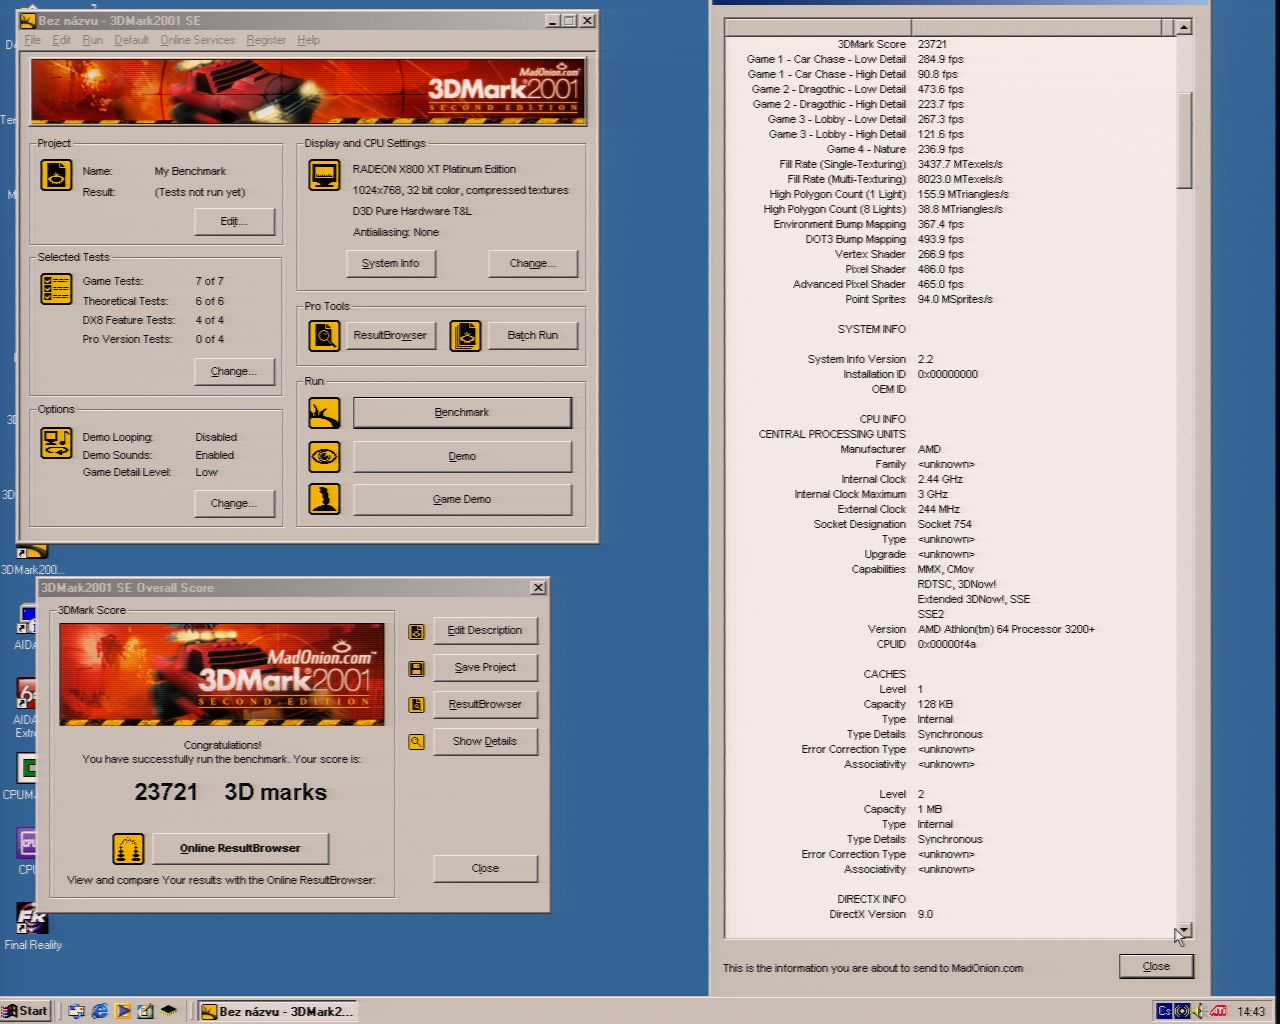Click the Save Project button
This screenshot has width=1280, height=1024.
point(485,668)
